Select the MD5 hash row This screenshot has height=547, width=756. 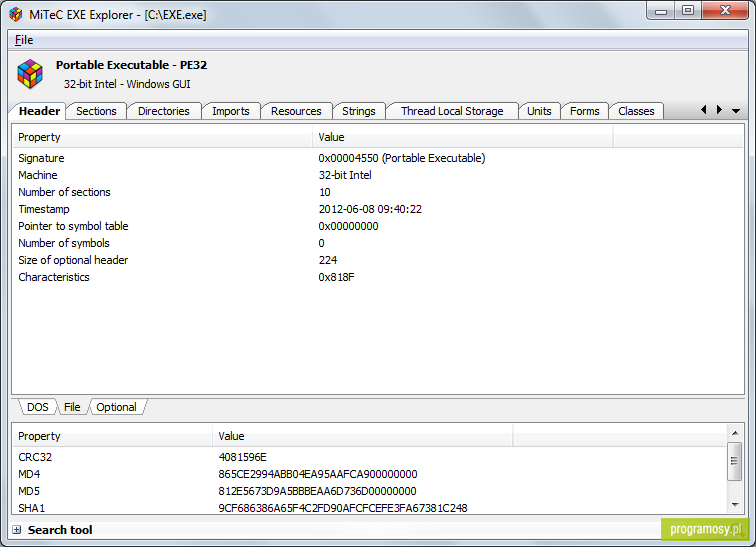point(370,491)
